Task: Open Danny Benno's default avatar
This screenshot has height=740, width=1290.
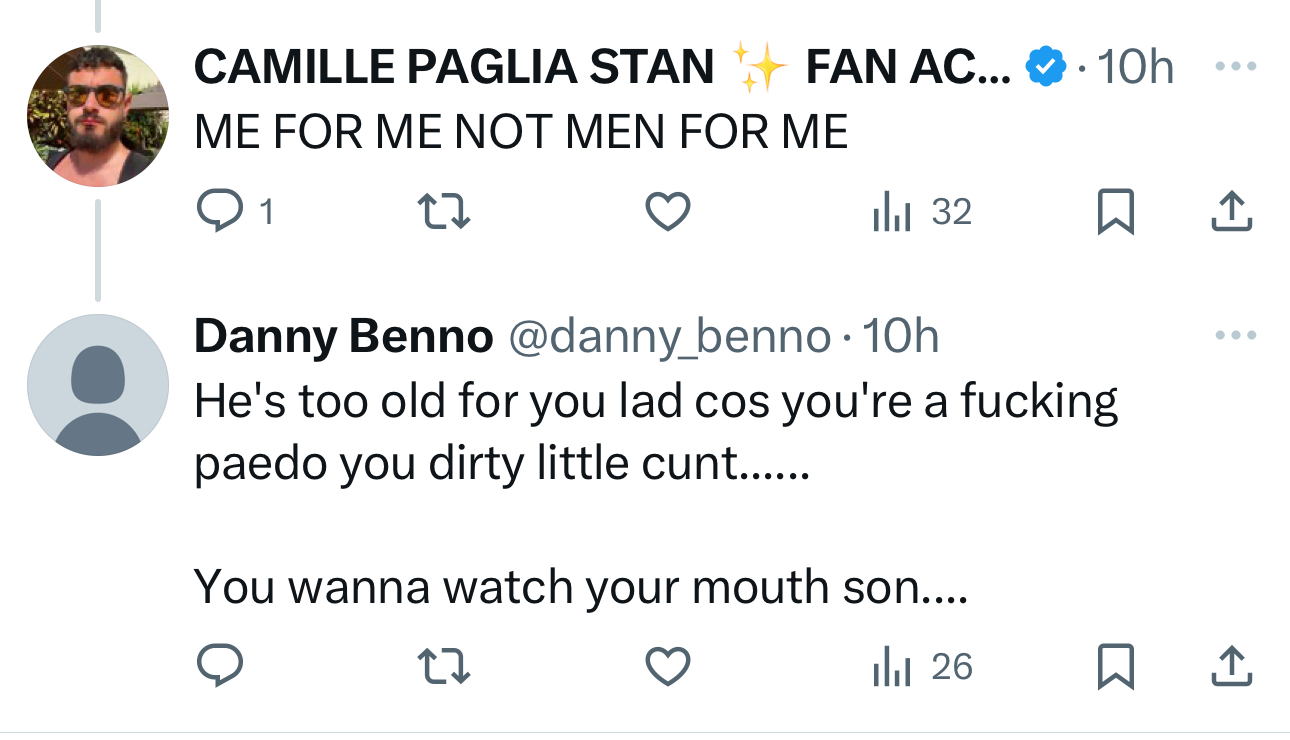Action: click(x=97, y=385)
